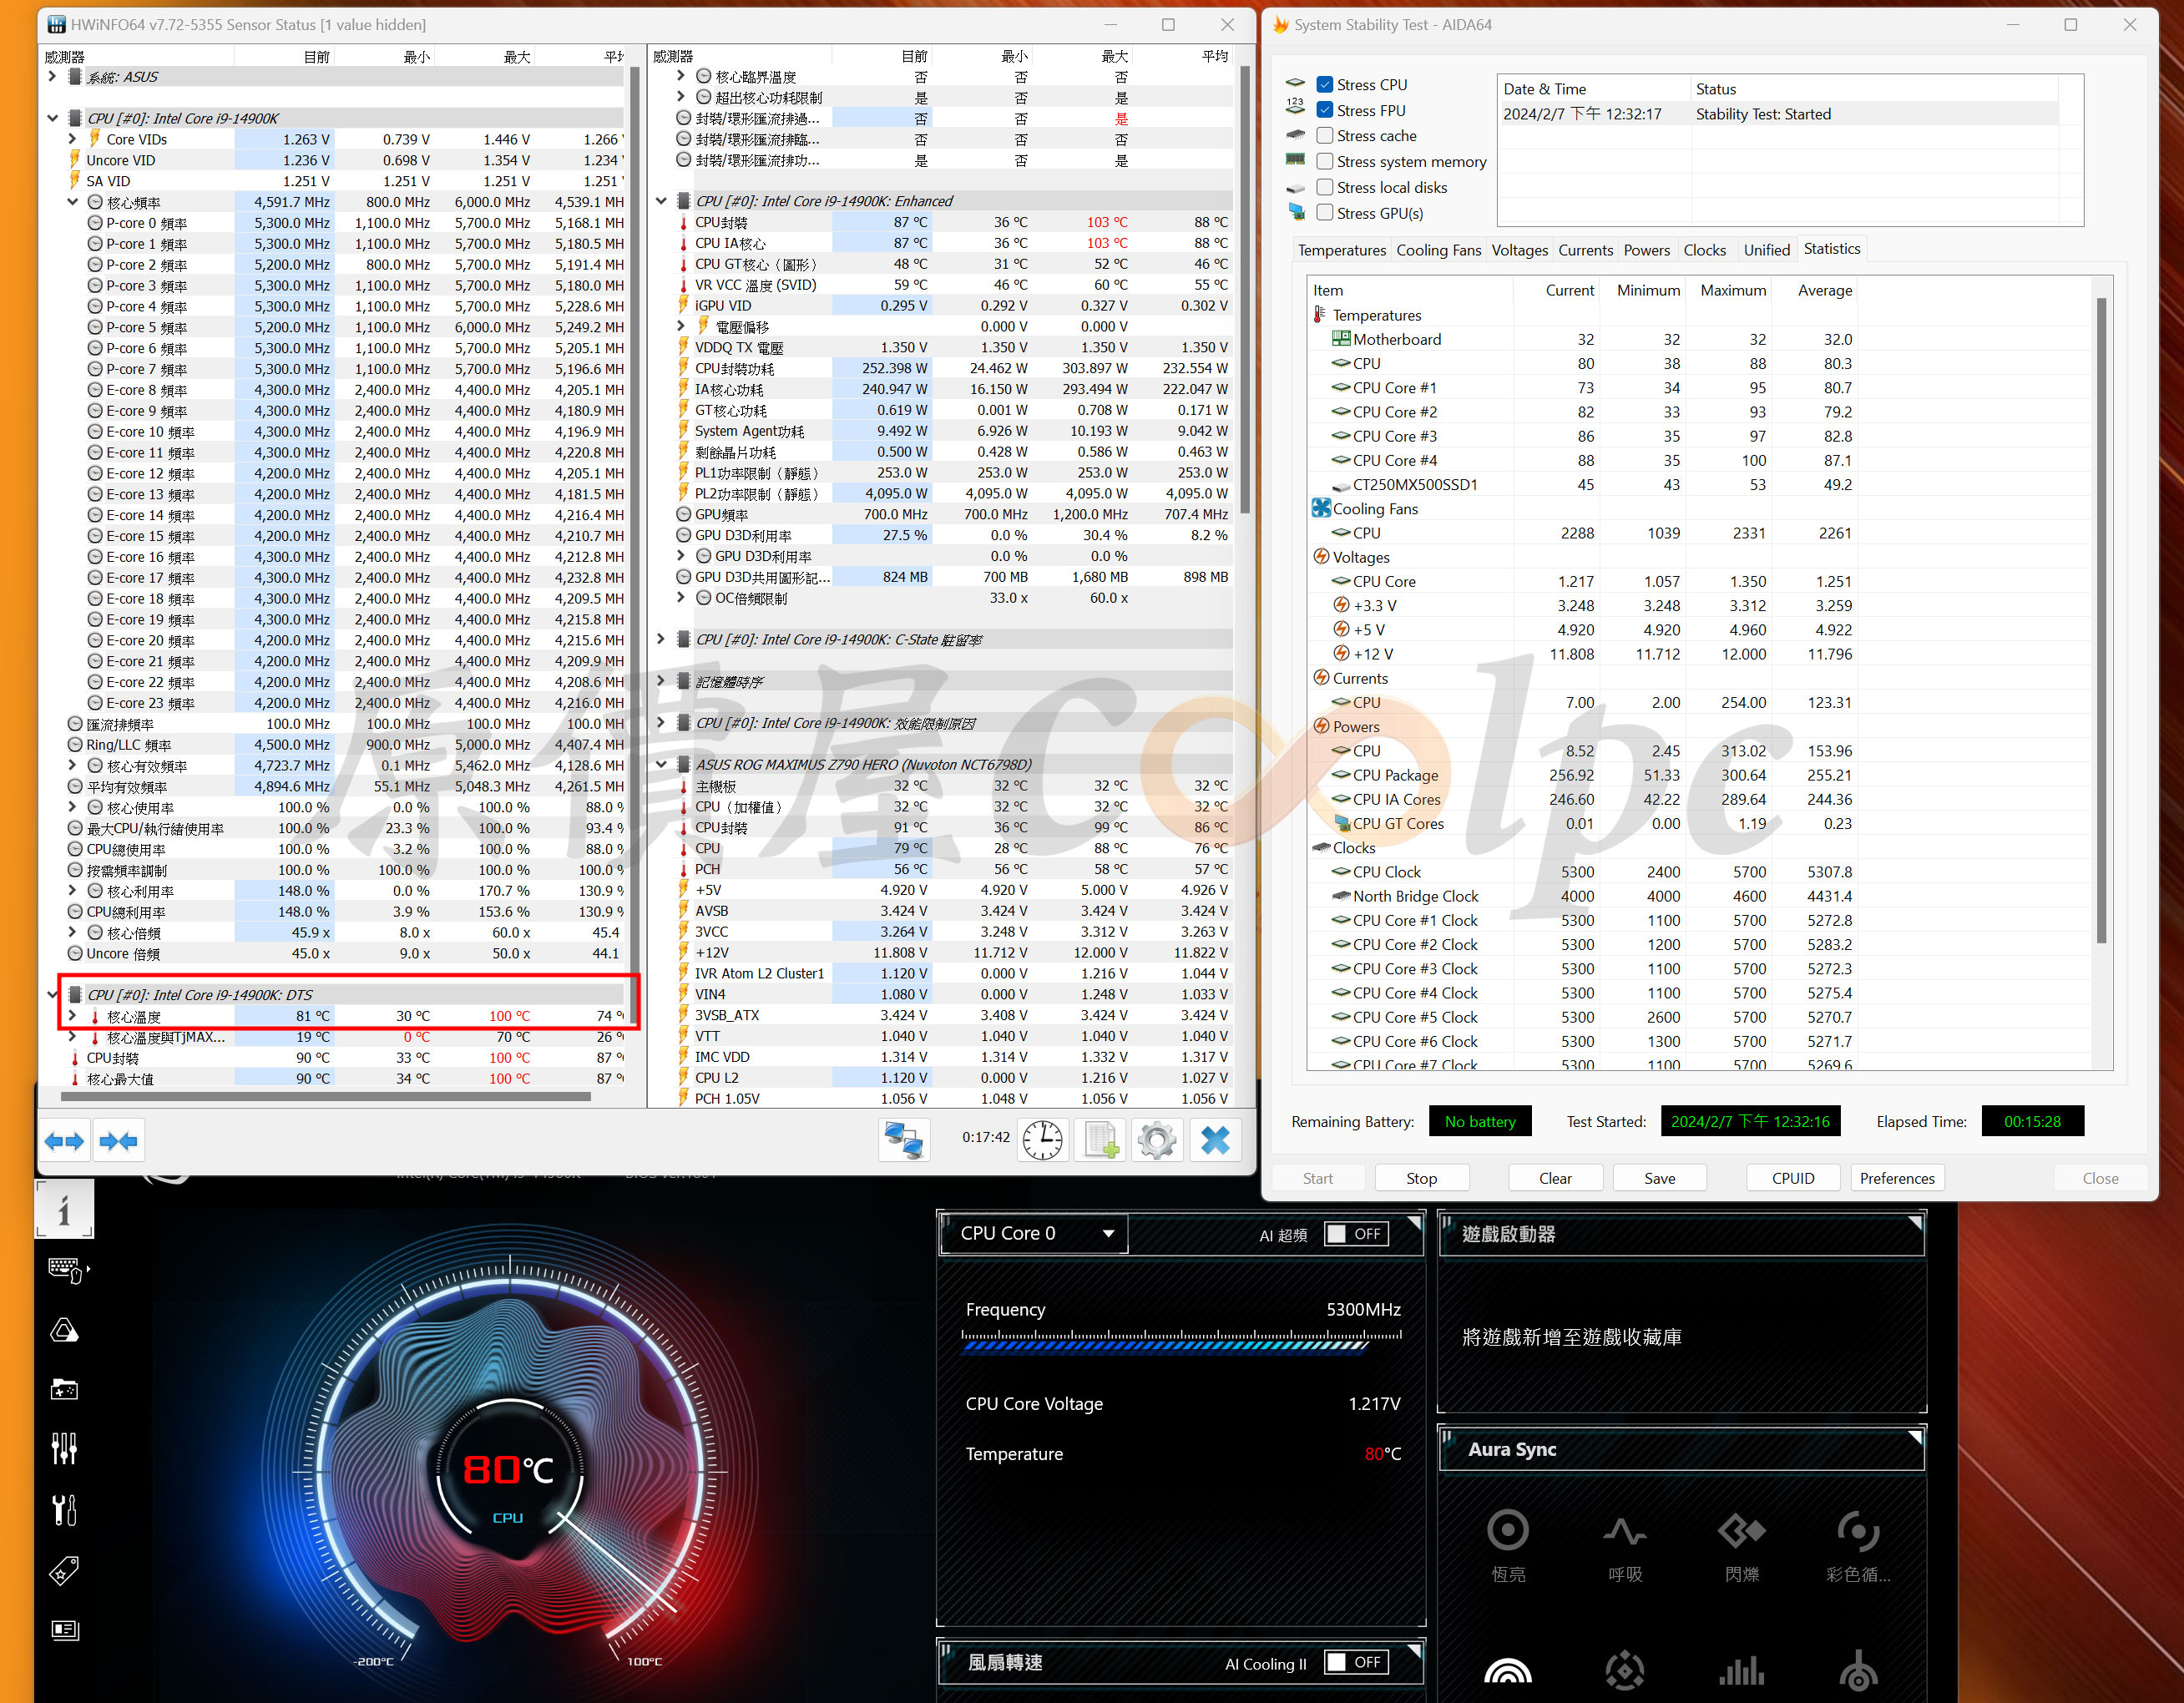Enable Stress cache checkbox

click(1325, 136)
